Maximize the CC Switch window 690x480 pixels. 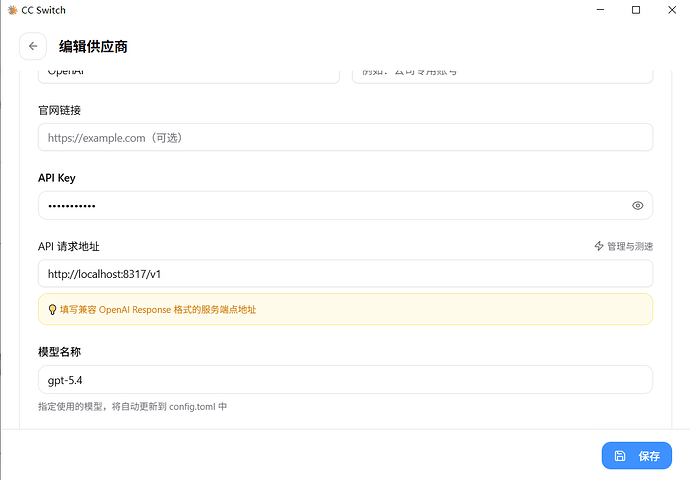point(636,10)
